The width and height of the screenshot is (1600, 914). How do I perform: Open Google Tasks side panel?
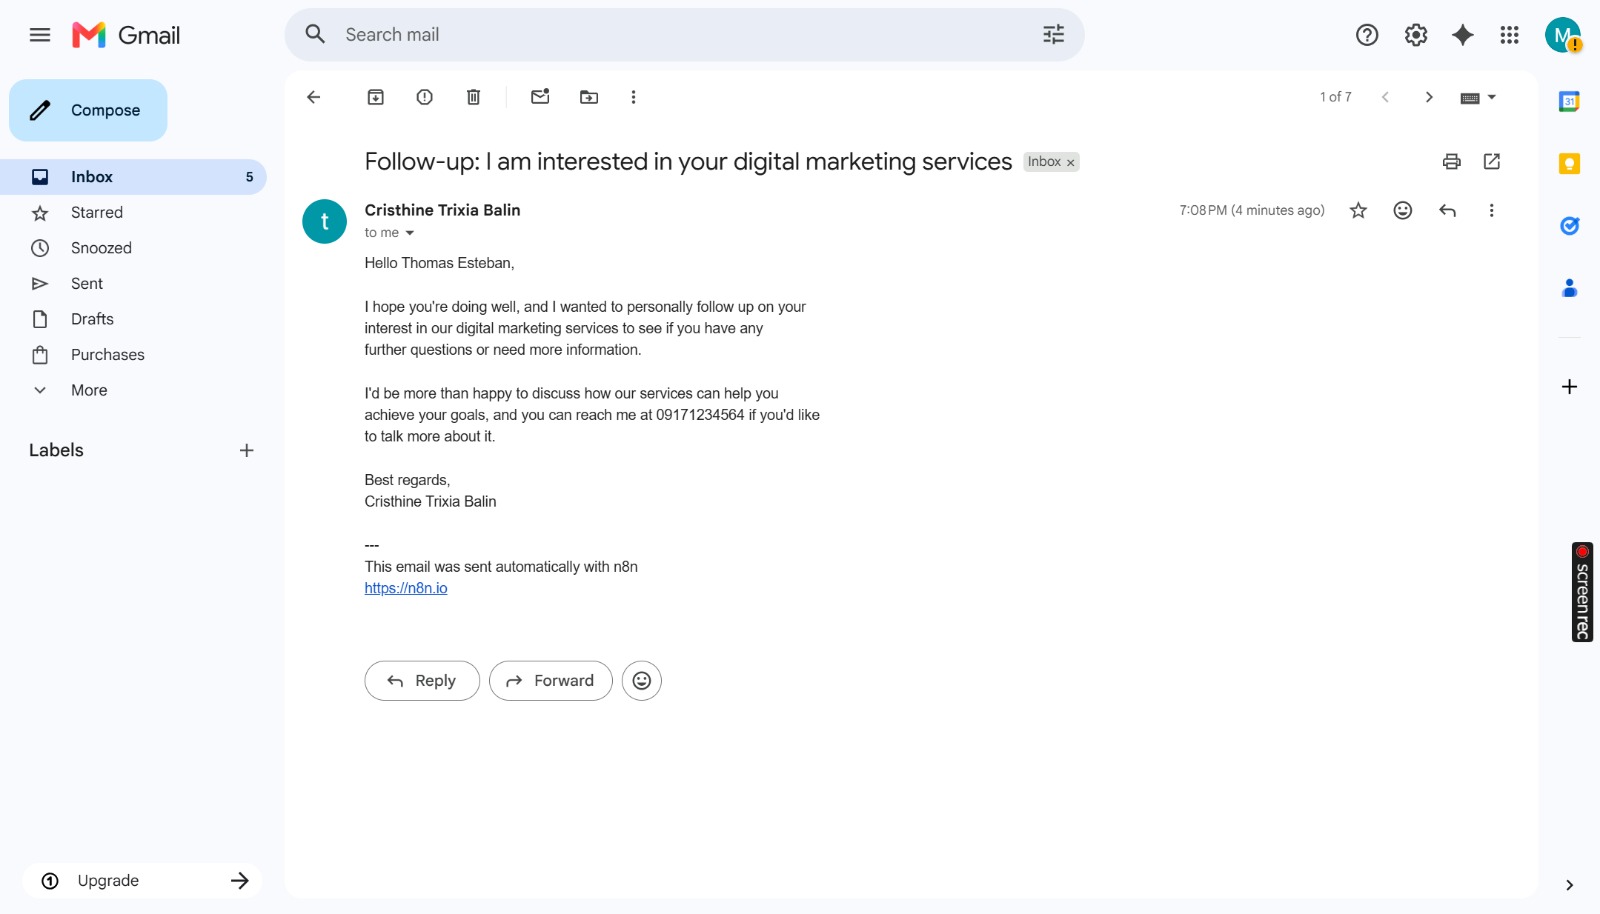(x=1570, y=226)
